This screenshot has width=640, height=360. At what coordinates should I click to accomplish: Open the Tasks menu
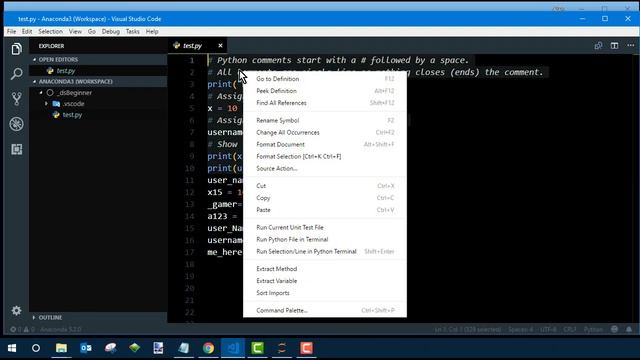pos(133,31)
